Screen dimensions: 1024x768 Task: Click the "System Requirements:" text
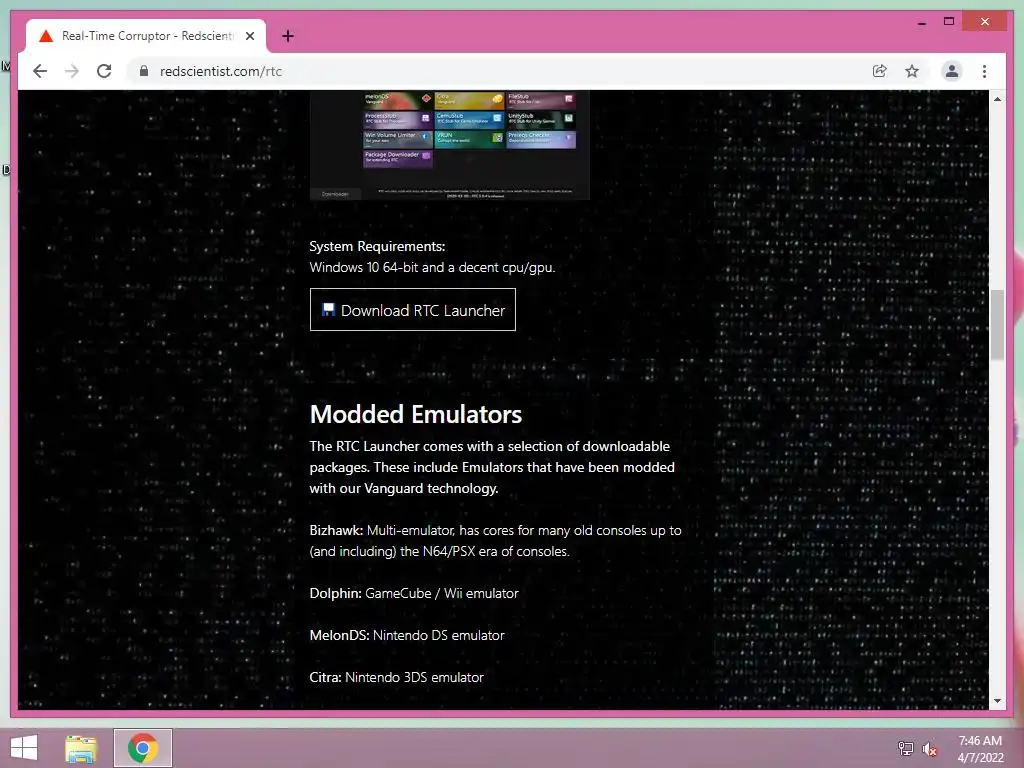(x=377, y=246)
